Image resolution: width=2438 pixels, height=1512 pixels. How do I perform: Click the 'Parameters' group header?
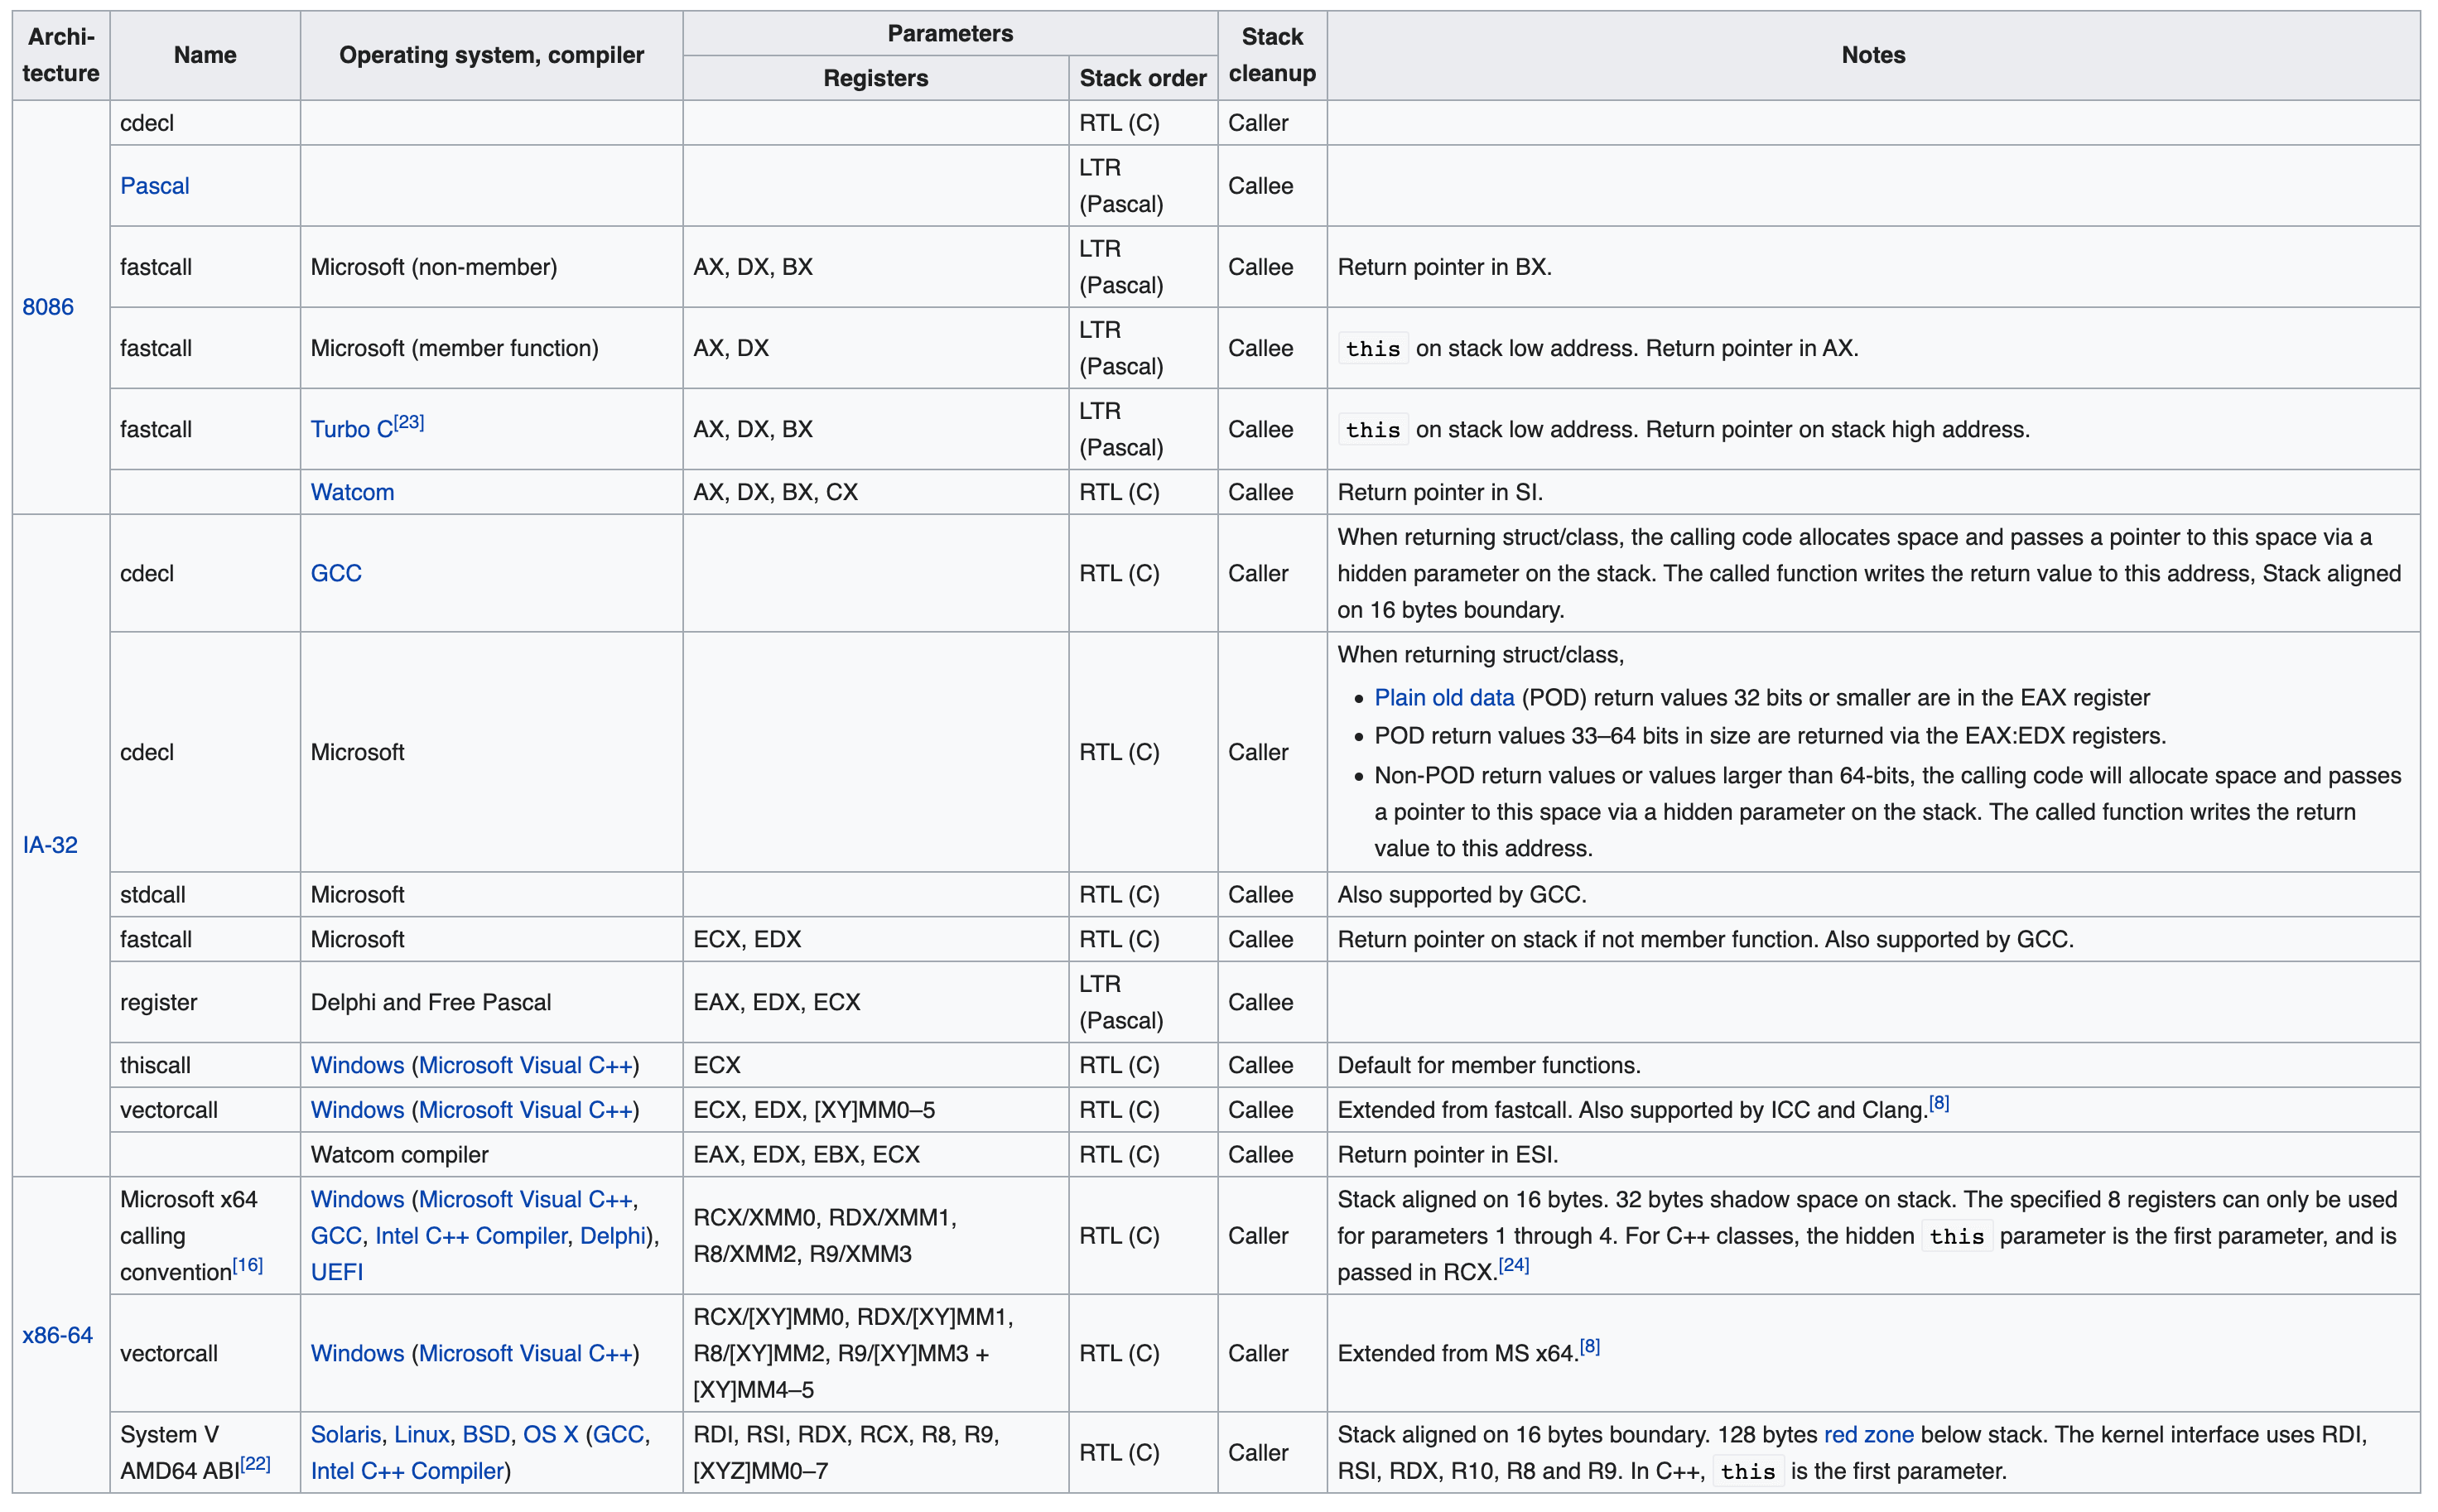click(950, 33)
